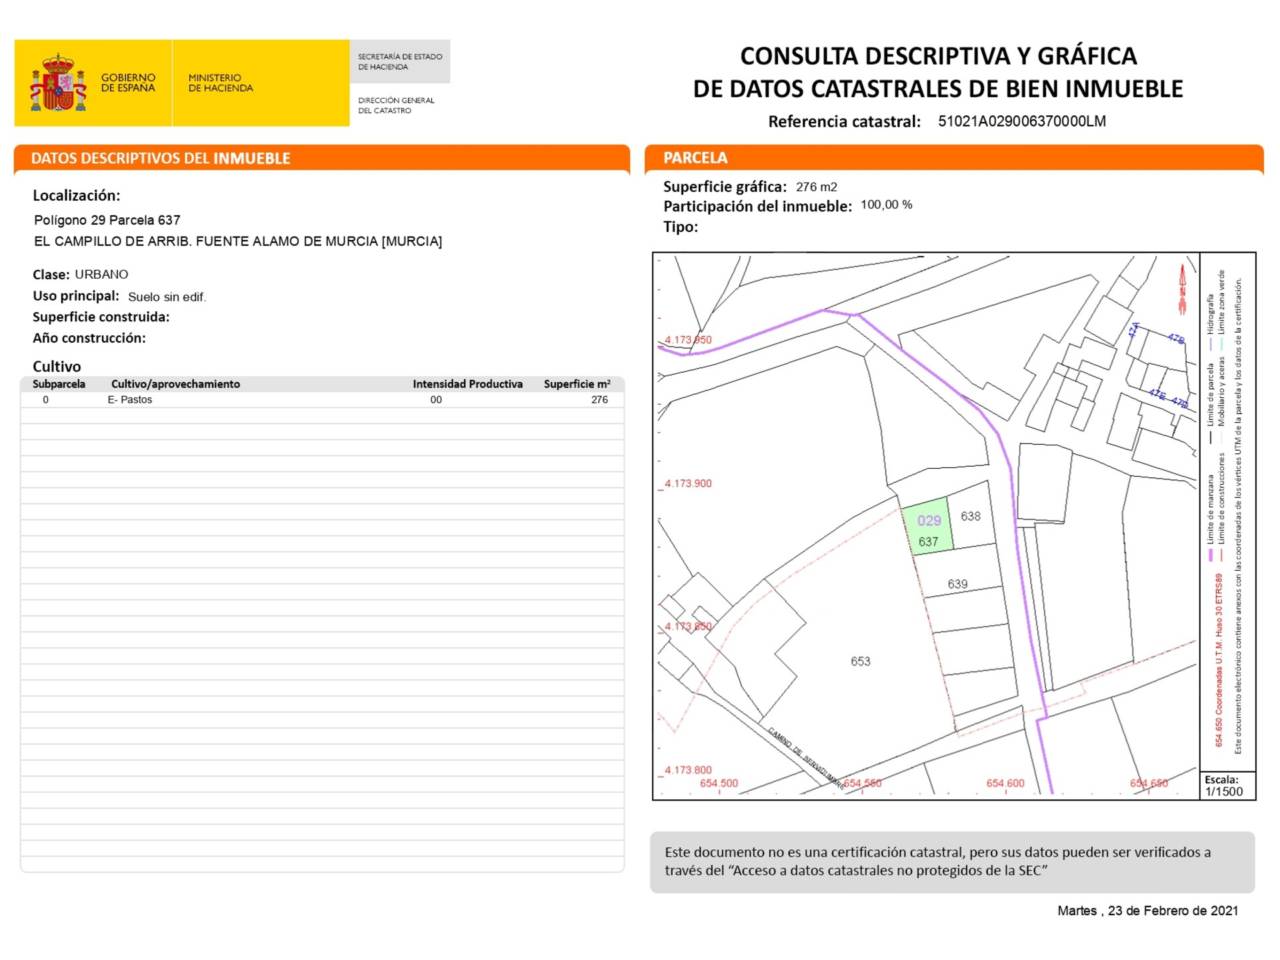The height and width of the screenshot is (960, 1280).
Task: Click the '276 m2' superficie gráfica value
Action: click(816, 187)
